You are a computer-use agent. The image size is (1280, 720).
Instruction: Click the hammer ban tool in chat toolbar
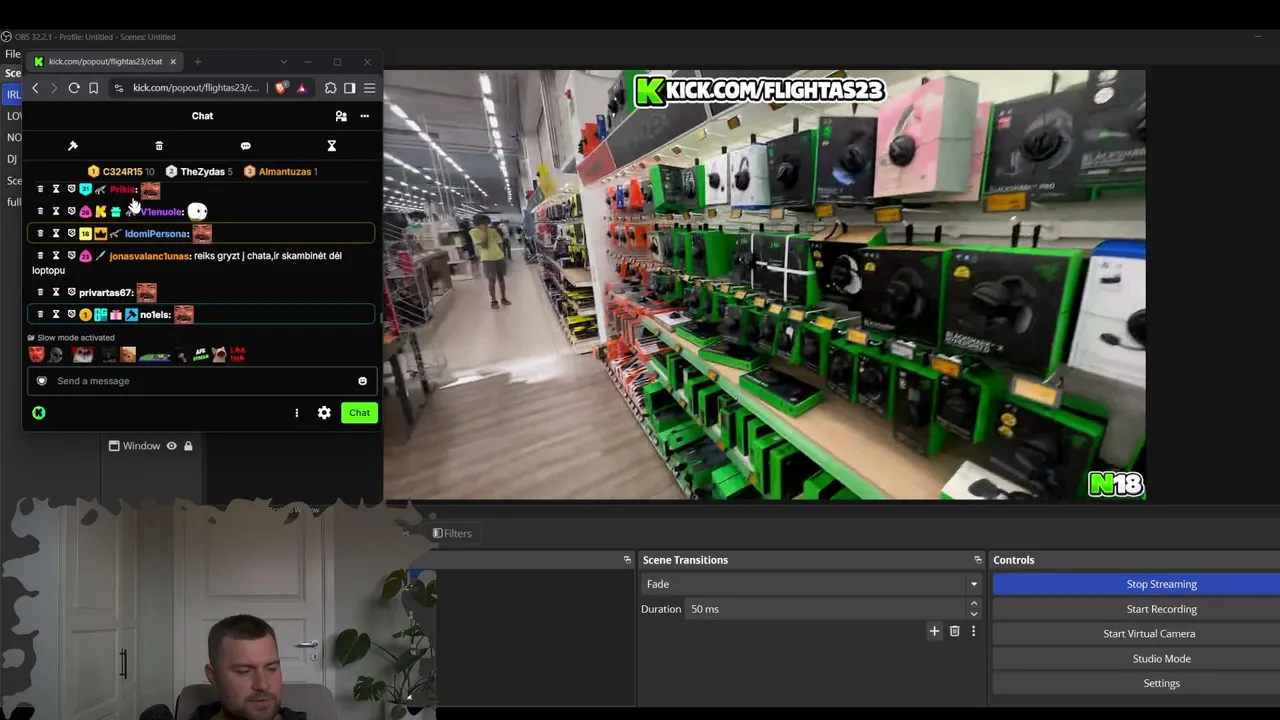[73, 146]
